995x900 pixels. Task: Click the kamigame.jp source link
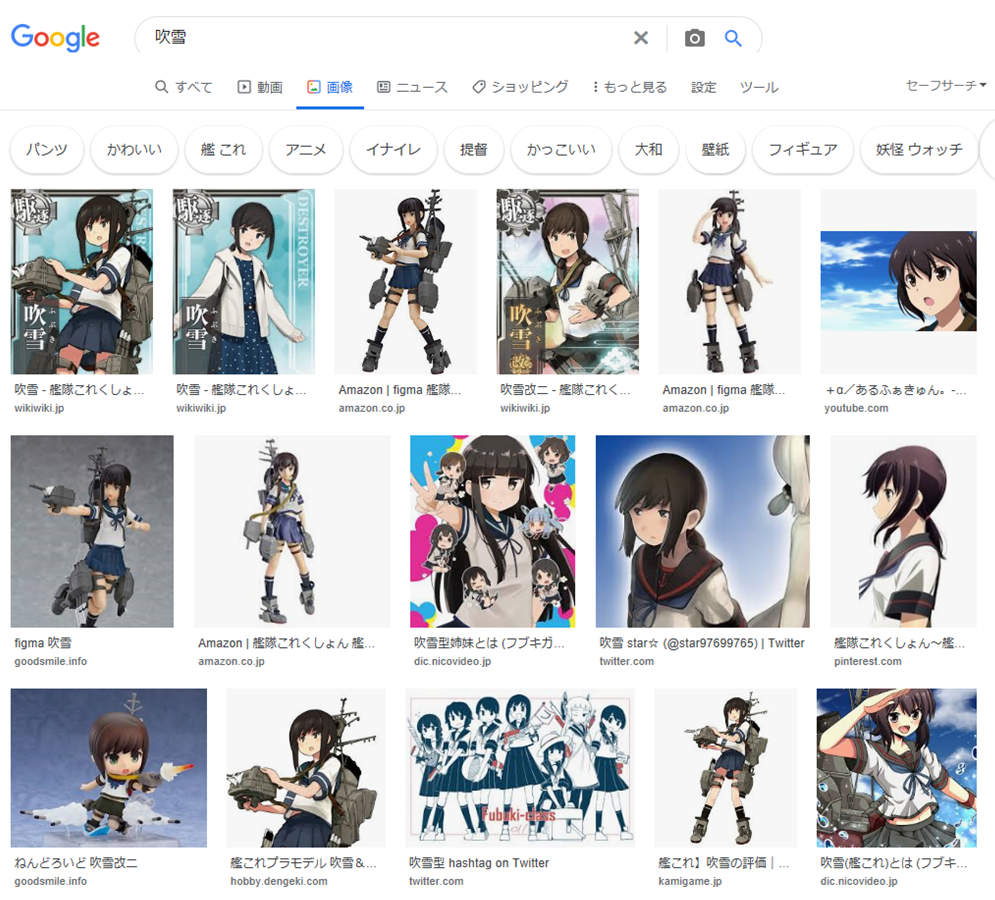point(690,881)
